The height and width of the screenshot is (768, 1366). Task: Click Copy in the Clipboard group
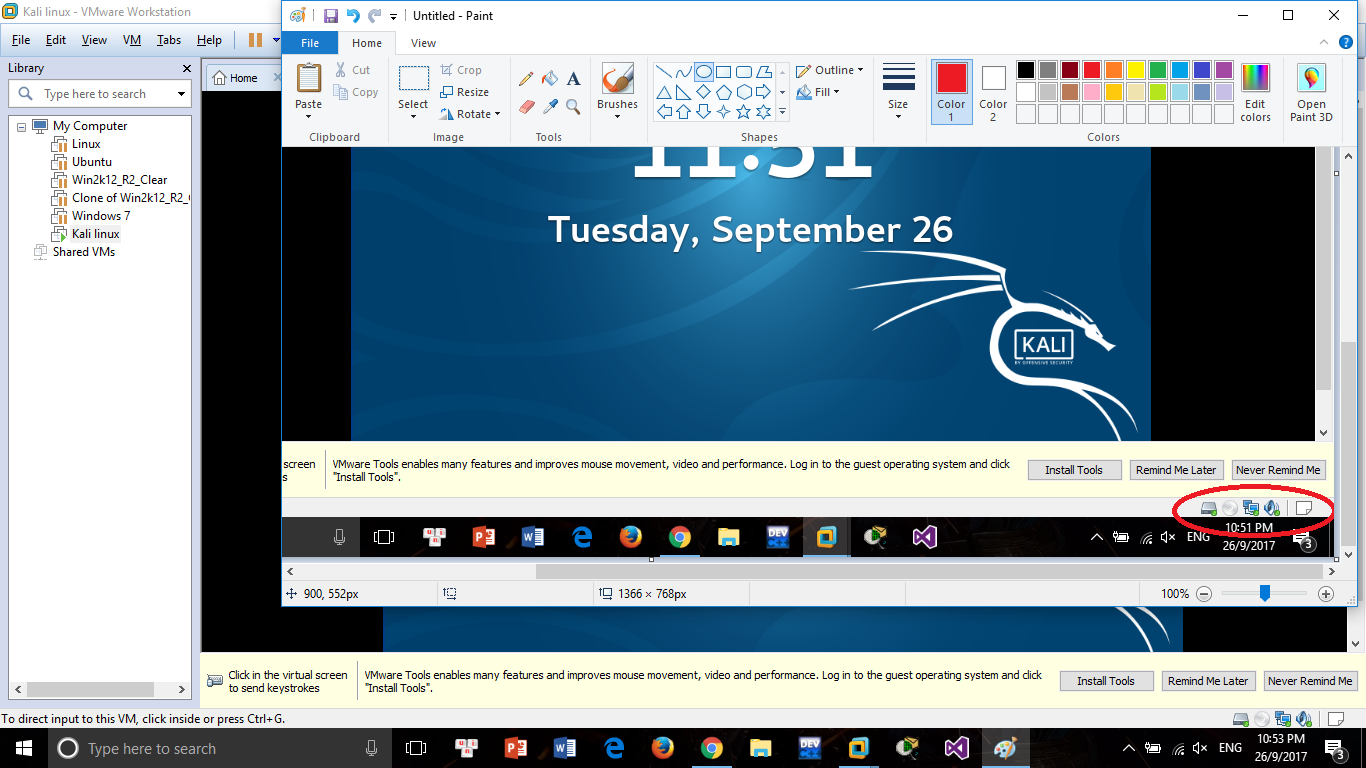pyautogui.click(x=356, y=92)
